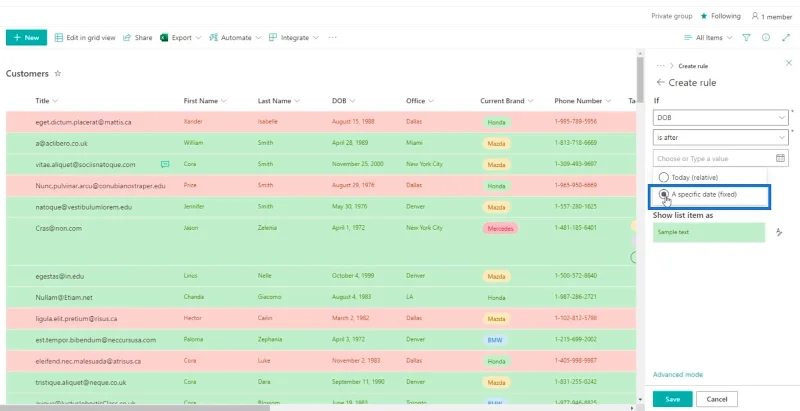This screenshot has height=411, width=800.
Task: Favorite the Customers list with star
Action: click(58, 73)
